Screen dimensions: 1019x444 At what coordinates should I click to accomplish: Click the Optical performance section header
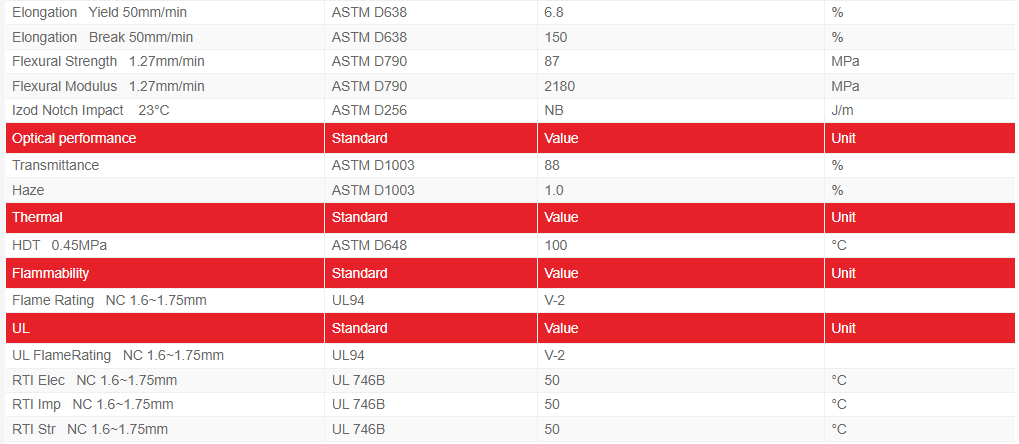(x=74, y=138)
